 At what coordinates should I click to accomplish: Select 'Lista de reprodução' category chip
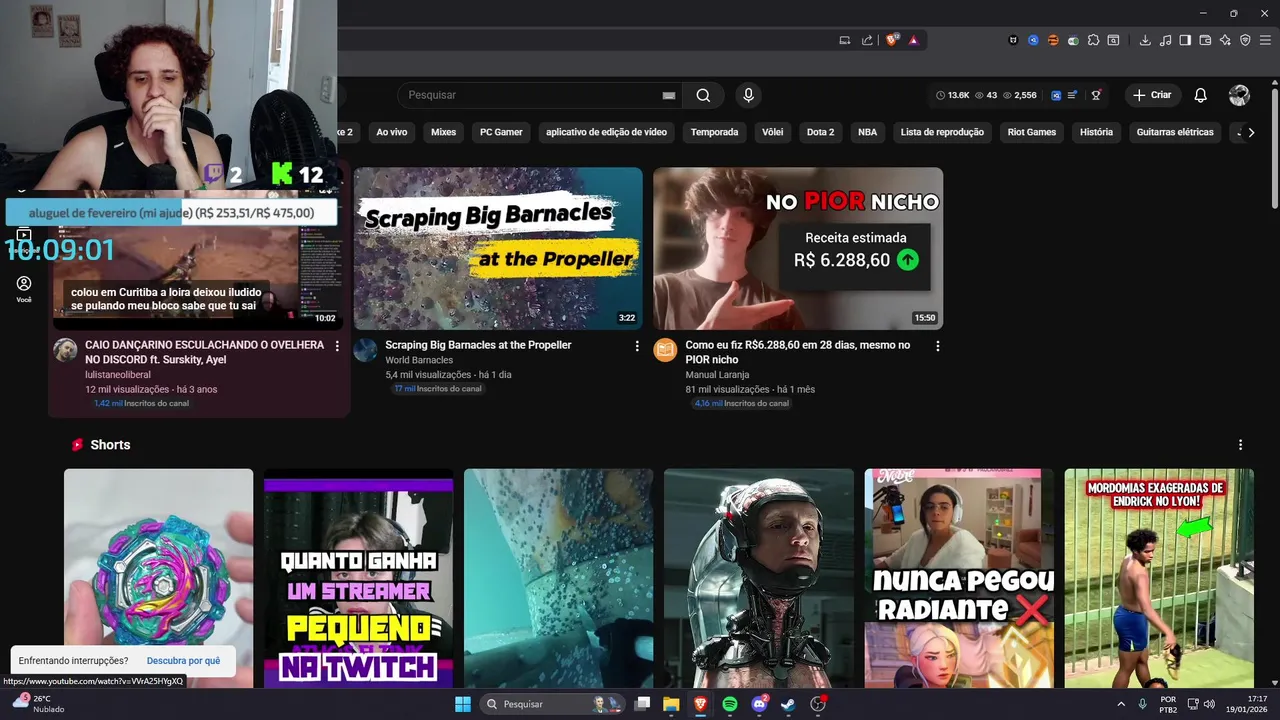(942, 132)
